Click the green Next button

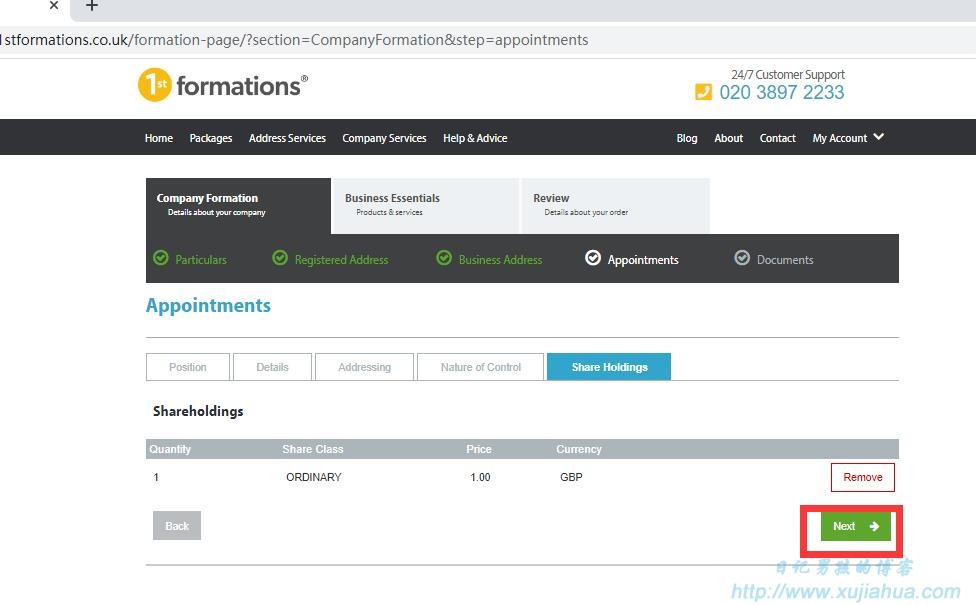click(x=855, y=526)
